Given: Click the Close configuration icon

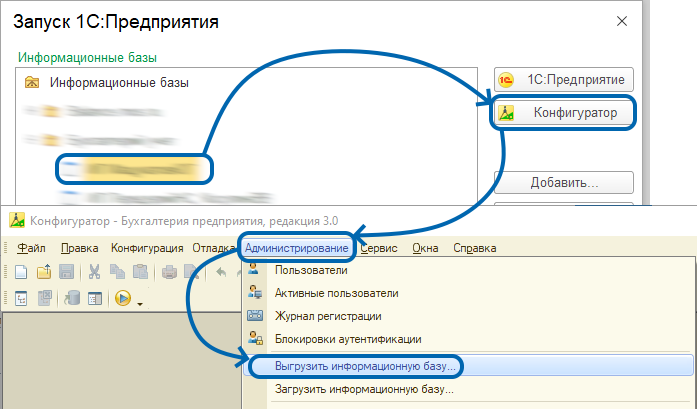Looking at the screenshot, I should tap(44, 298).
